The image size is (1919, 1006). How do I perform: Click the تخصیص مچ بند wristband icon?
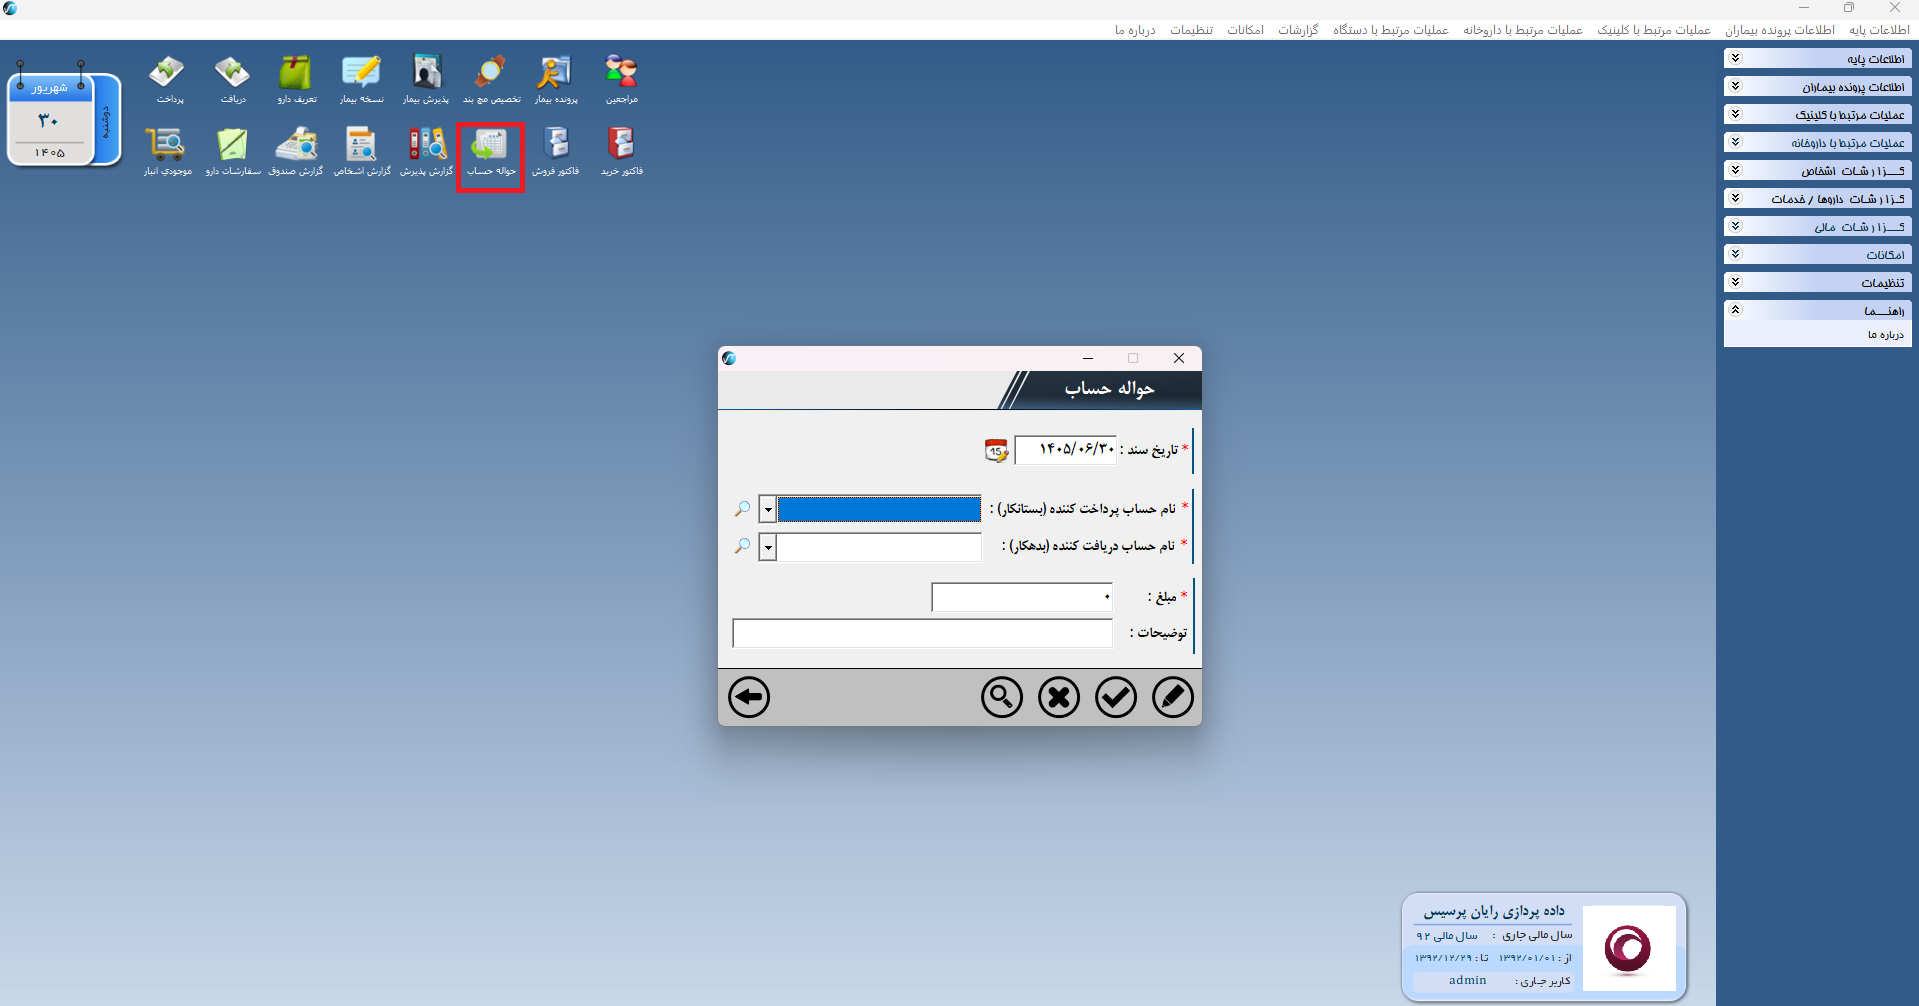(491, 79)
